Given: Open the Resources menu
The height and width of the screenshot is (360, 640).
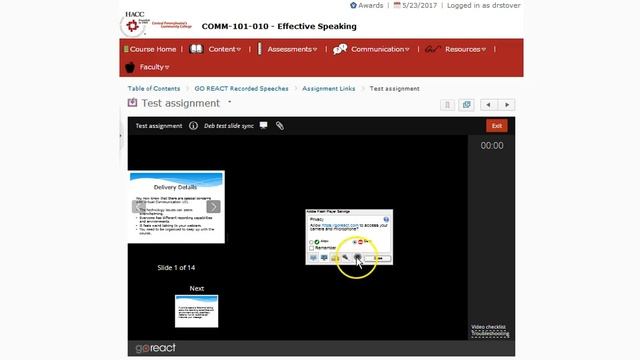Looking at the screenshot, I should (463, 49).
